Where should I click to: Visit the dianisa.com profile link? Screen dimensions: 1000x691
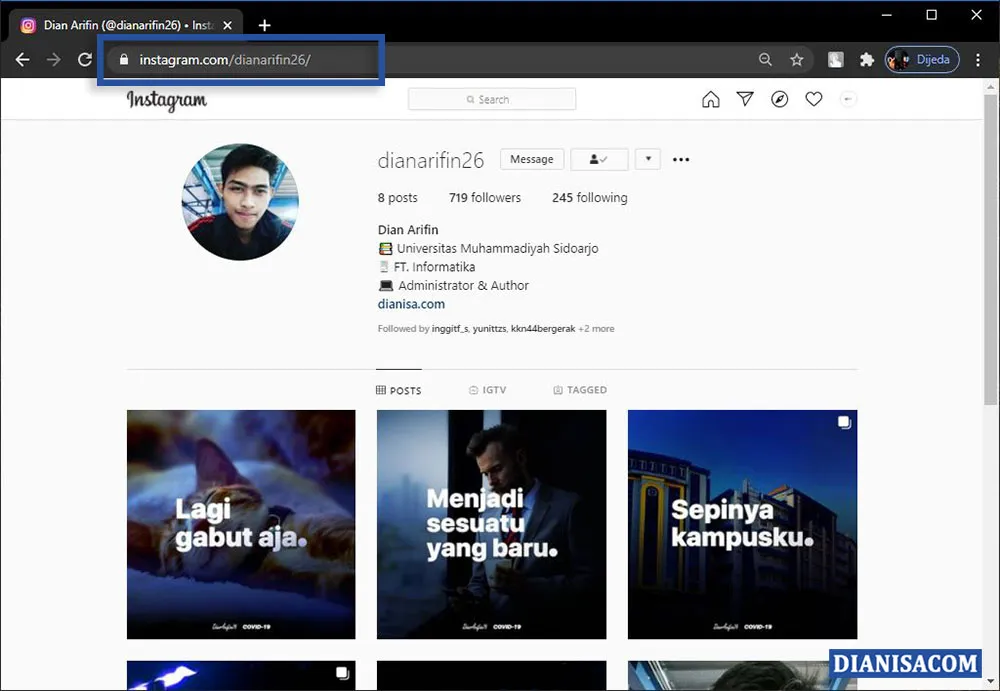(411, 304)
